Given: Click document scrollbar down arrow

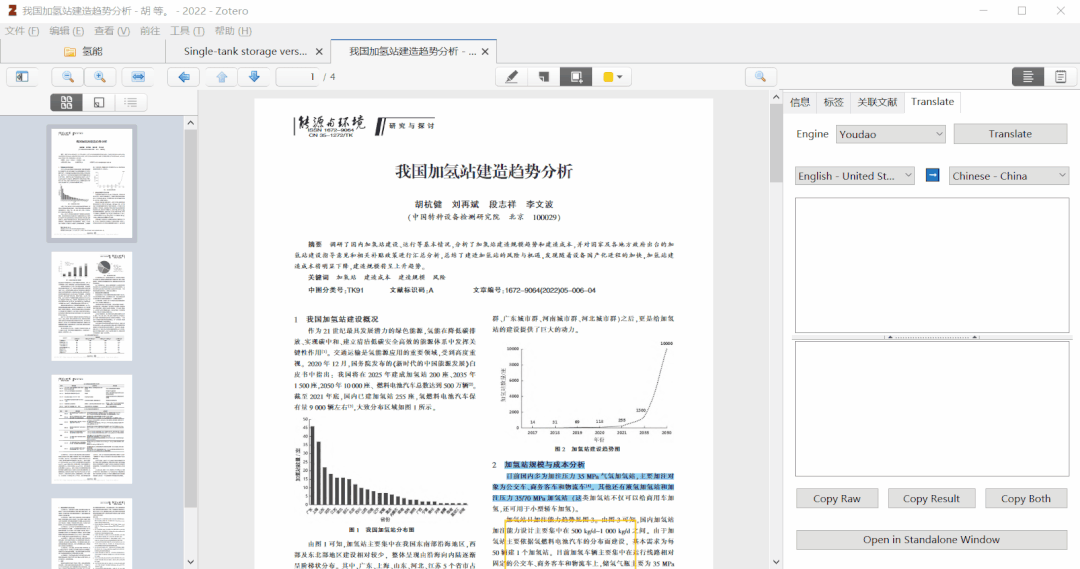Looking at the screenshot, I should tap(776, 562).
